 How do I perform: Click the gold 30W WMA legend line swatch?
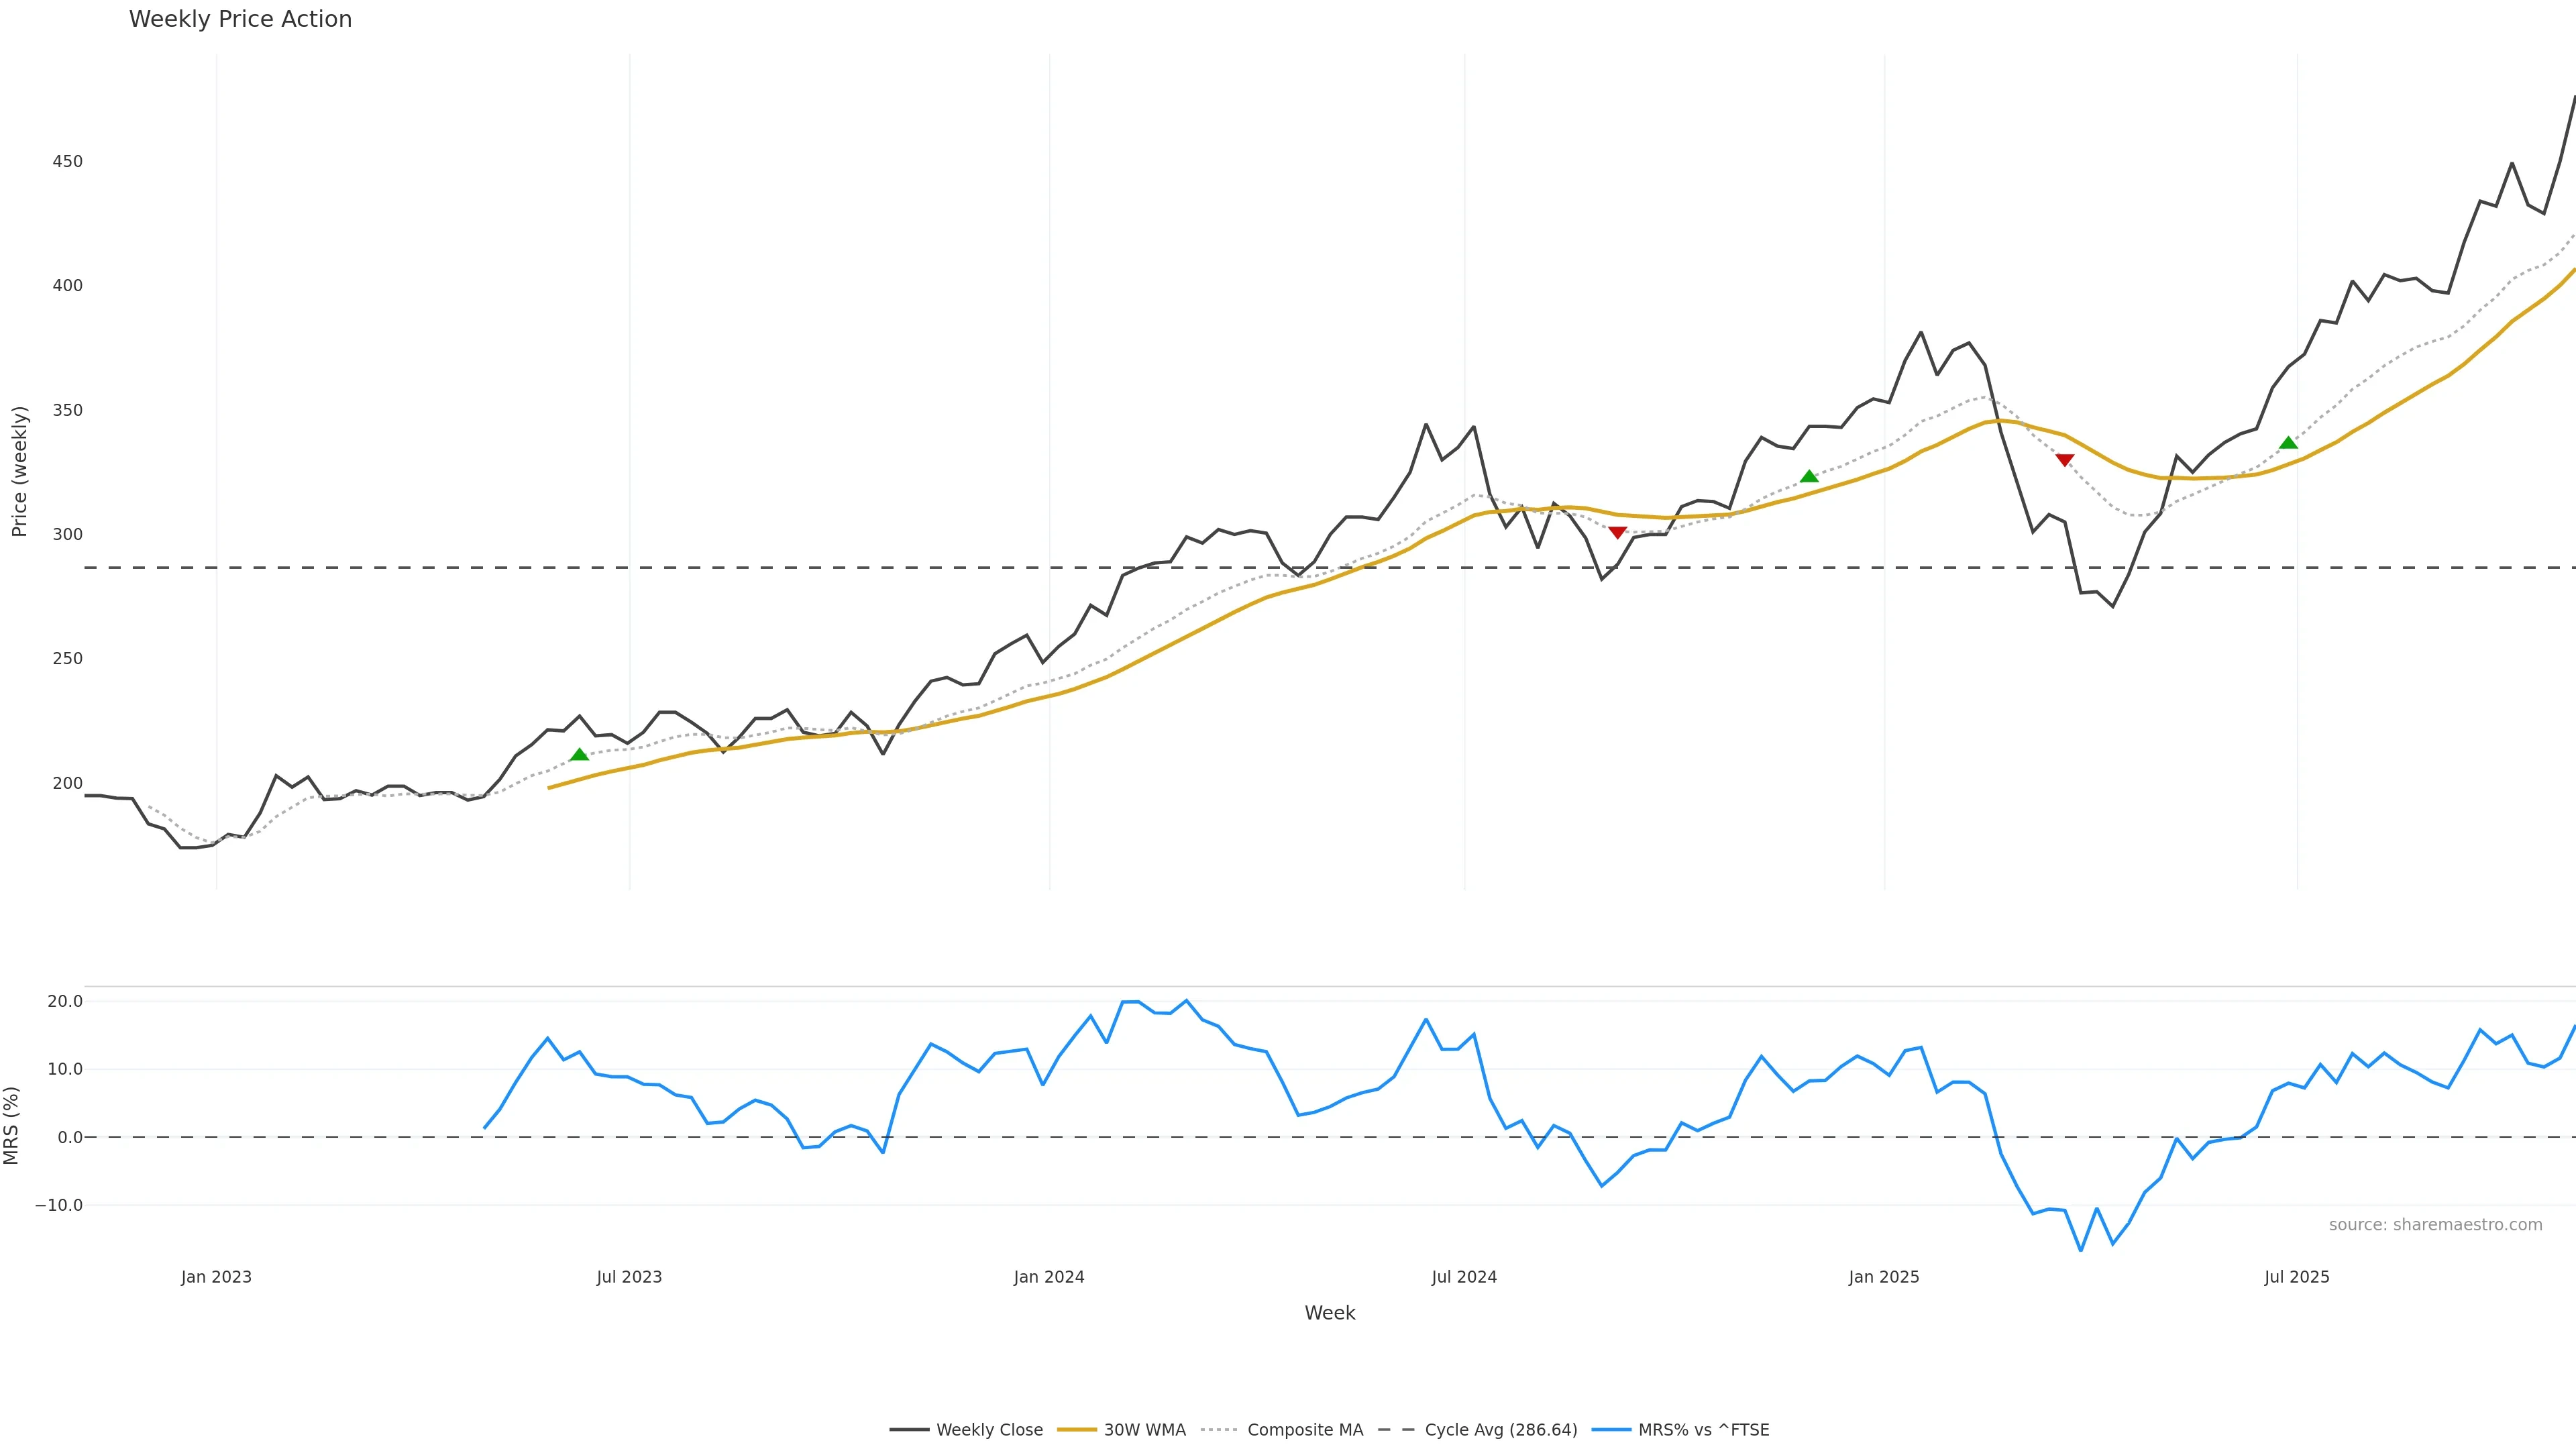coord(1077,1430)
